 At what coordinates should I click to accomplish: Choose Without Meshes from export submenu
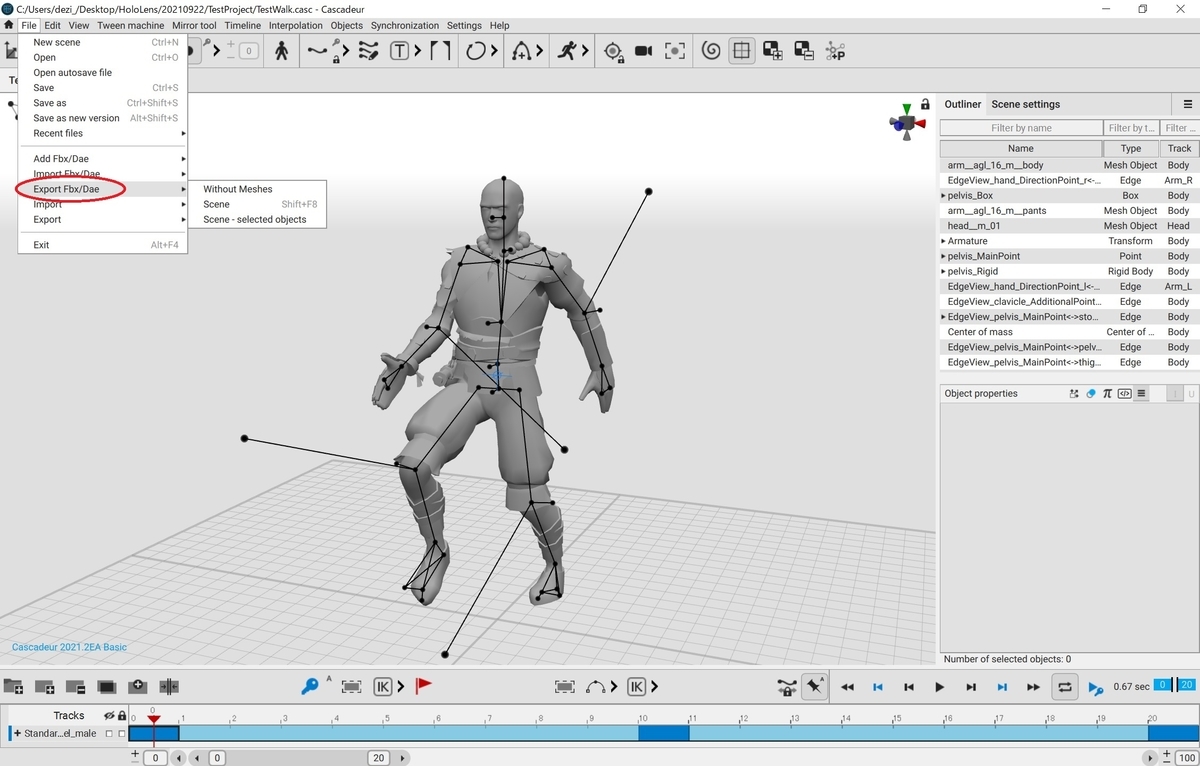(237, 189)
